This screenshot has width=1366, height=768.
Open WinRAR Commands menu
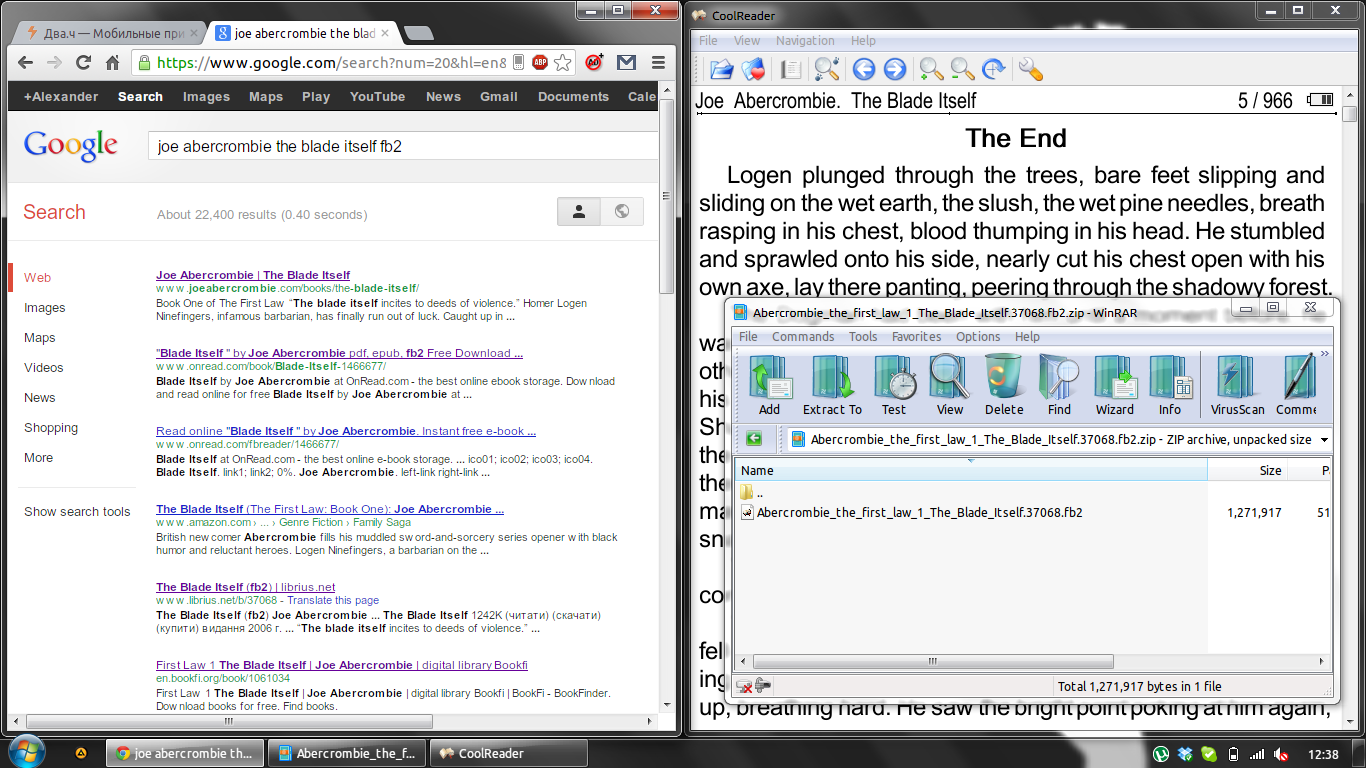tap(803, 337)
